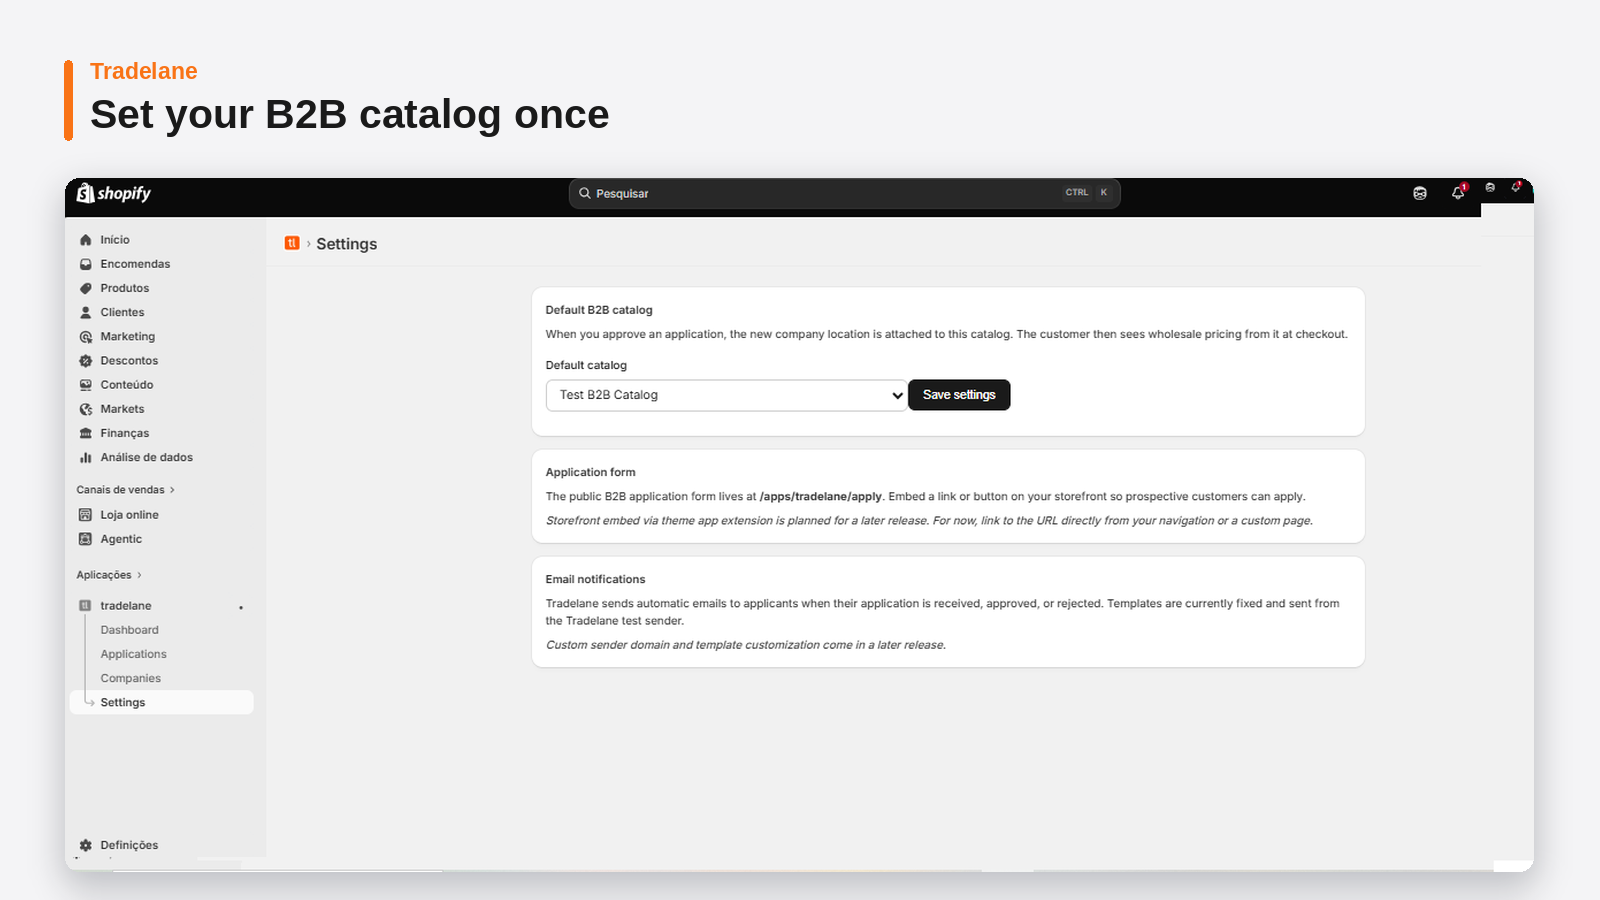Open the Agentic sales channel icon
Image resolution: width=1600 pixels, height=900 pixels.
[x=86, y=539]
